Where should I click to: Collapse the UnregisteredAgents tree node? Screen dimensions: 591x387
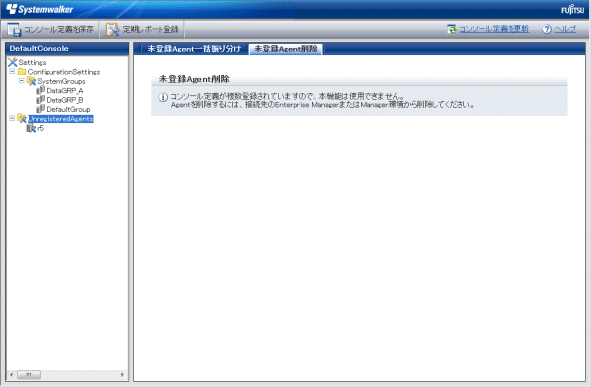click(x=12, y=118)
